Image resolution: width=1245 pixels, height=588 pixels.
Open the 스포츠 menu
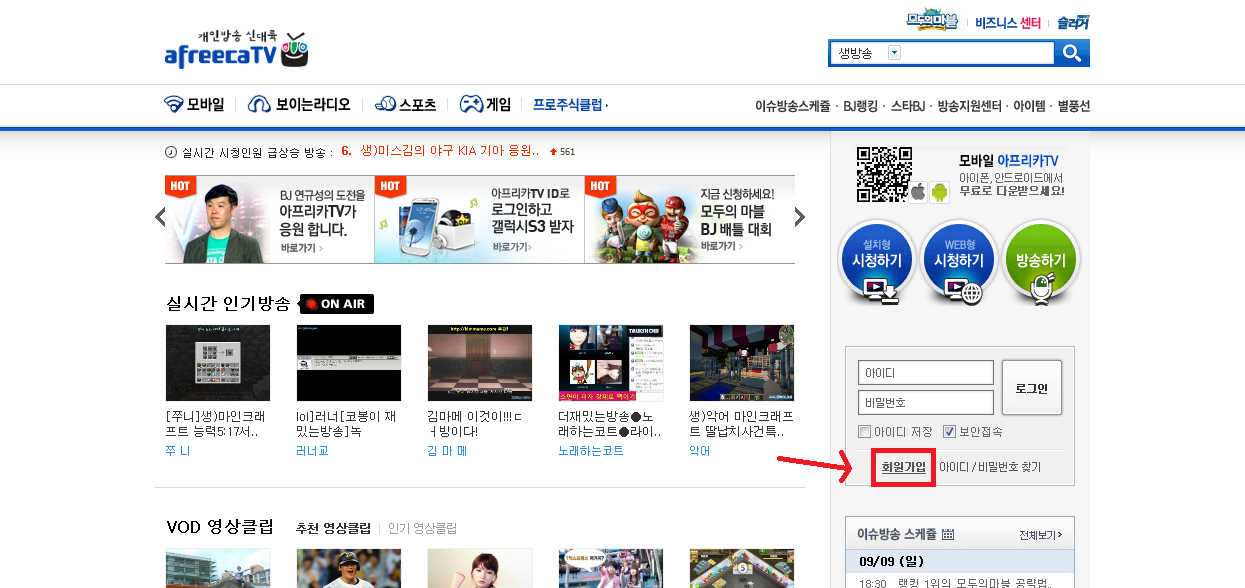pos(405,104)
